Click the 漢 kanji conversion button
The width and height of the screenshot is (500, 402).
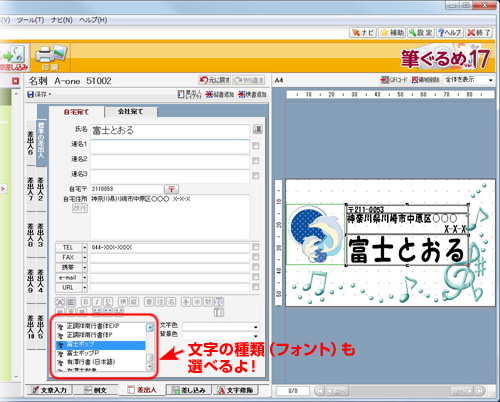coord(257,129)
